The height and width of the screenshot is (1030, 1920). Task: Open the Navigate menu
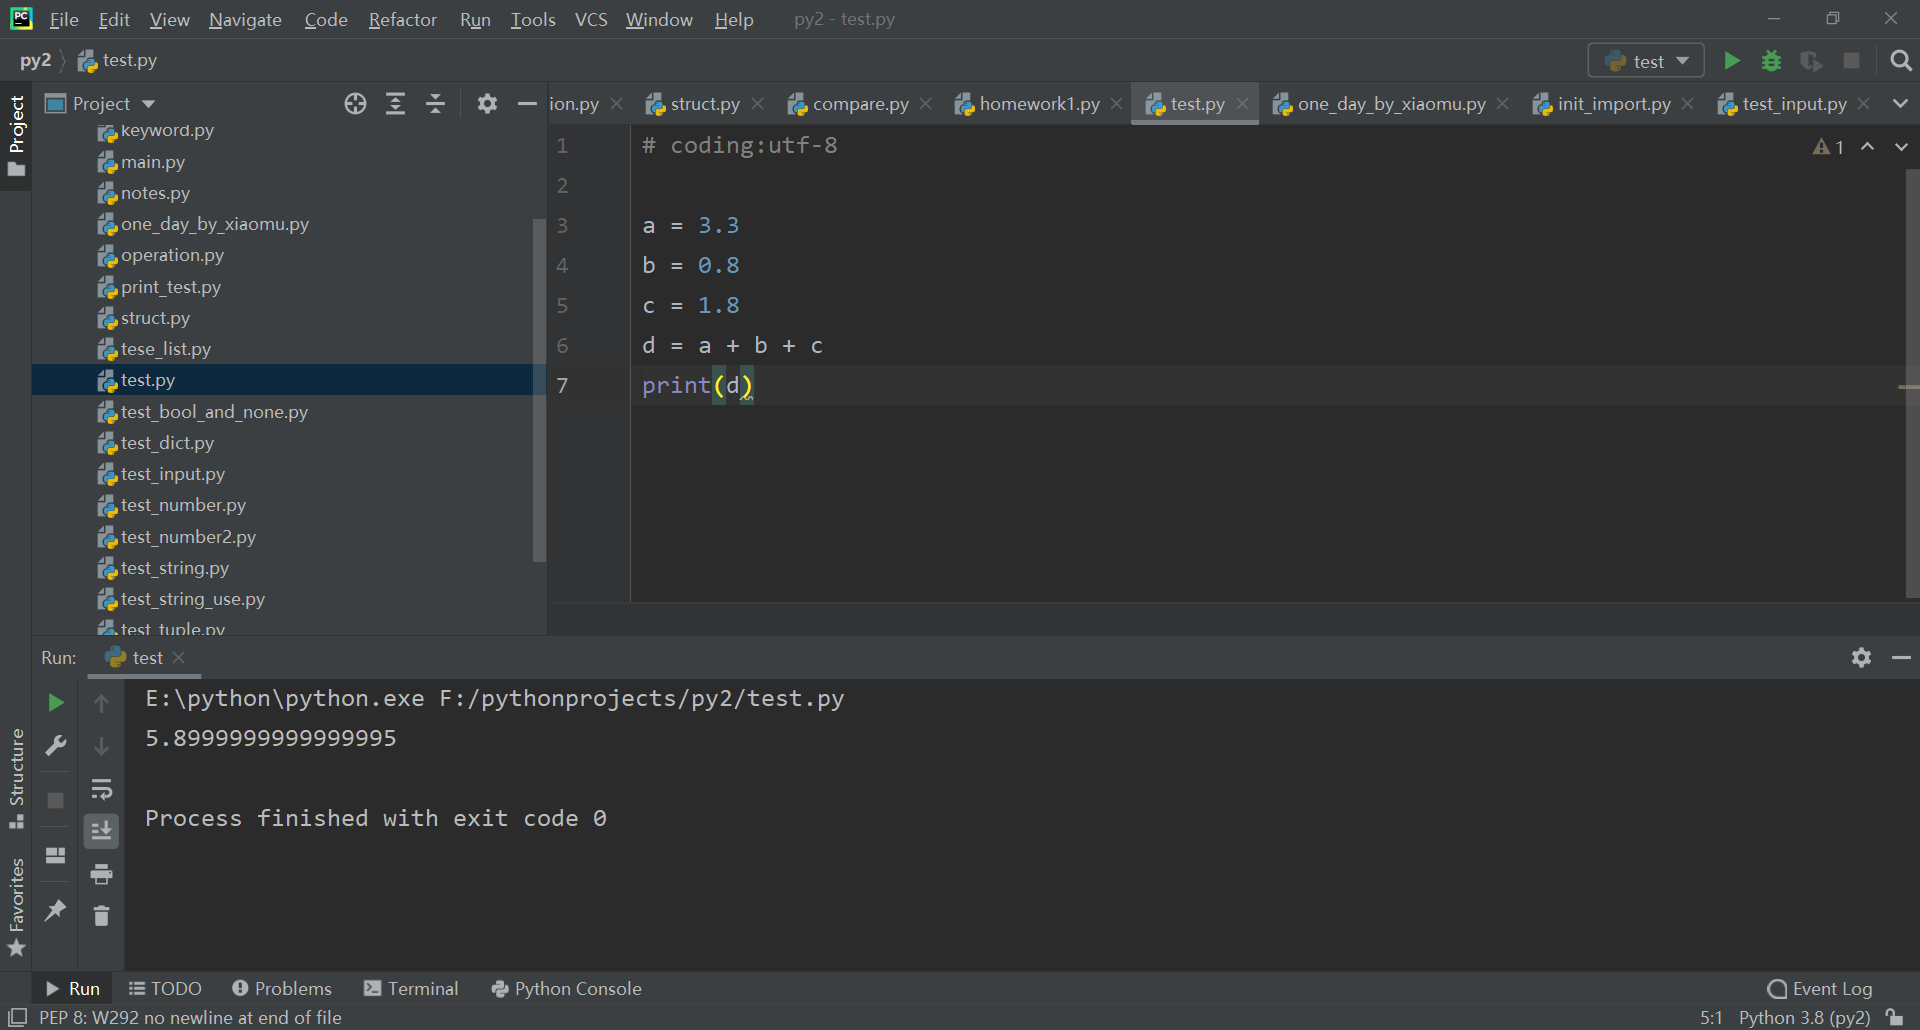click(245, 20)
